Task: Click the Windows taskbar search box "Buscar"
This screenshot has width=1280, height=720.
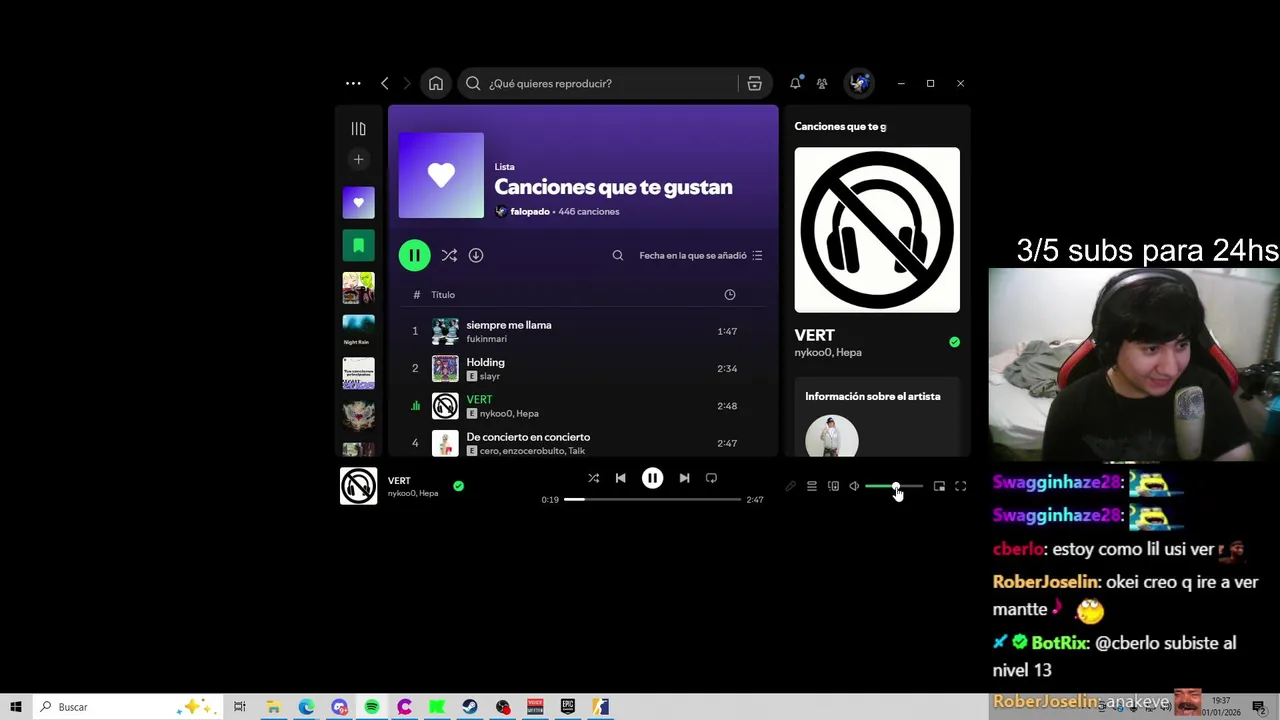Action: [128, 707]
